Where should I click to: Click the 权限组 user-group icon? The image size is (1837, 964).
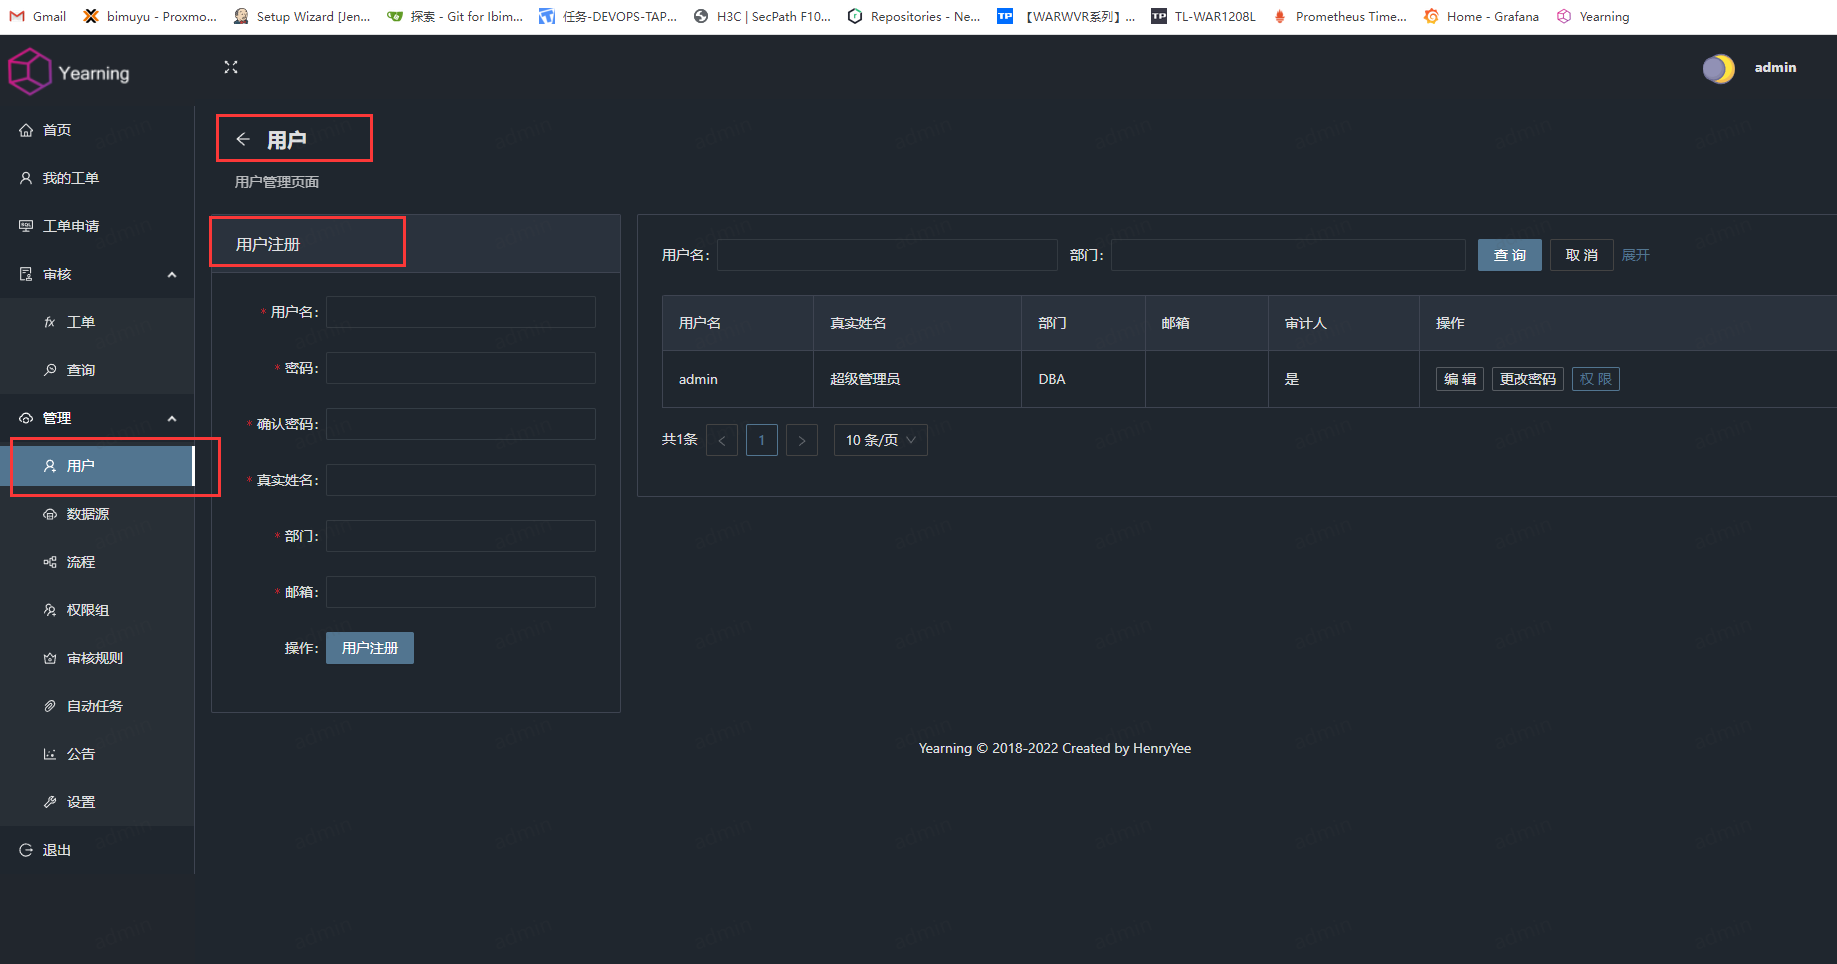50,610
